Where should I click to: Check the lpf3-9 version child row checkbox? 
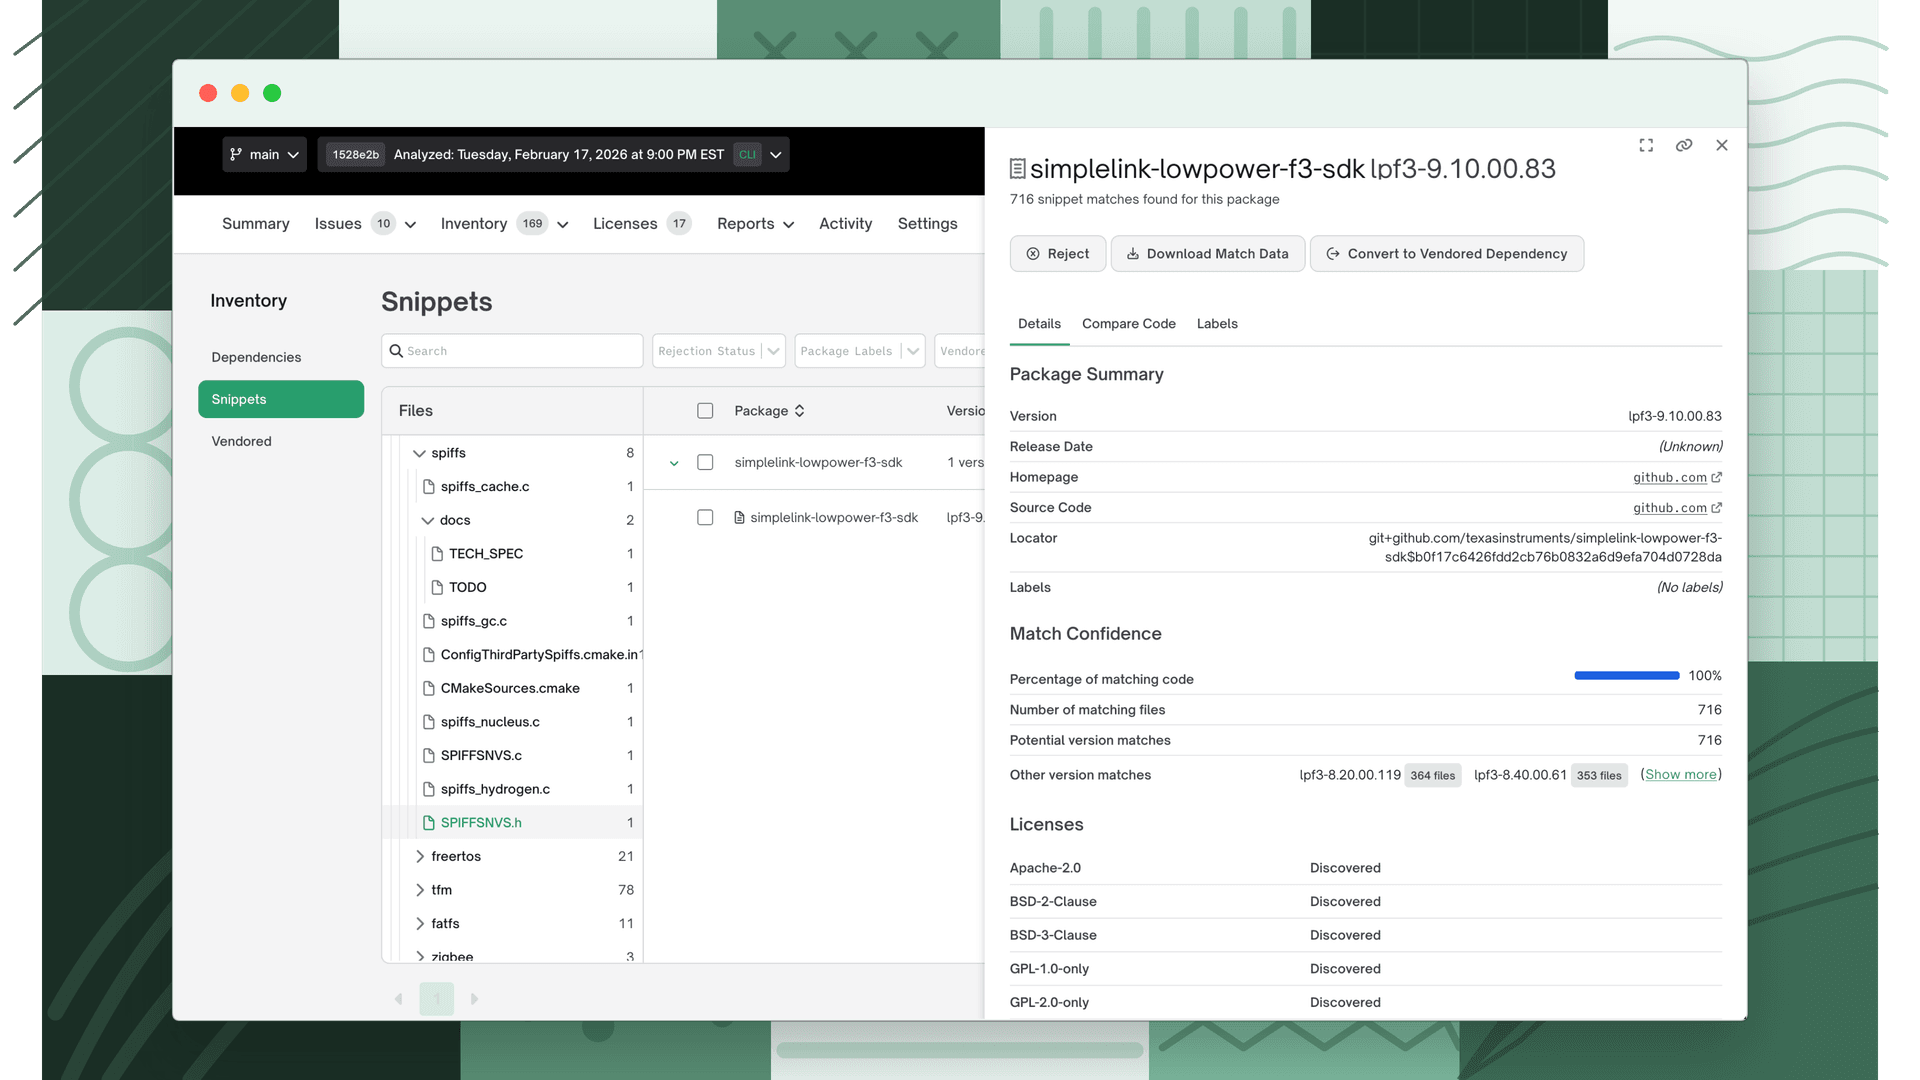(705, 518)
